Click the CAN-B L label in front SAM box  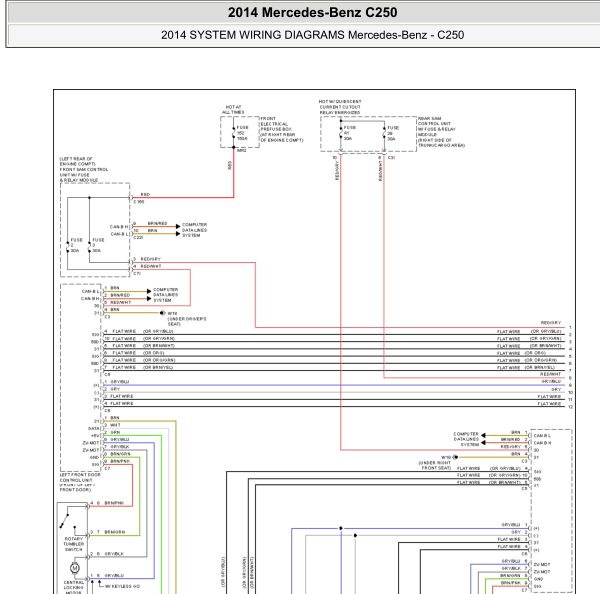(x=119, y=234)
